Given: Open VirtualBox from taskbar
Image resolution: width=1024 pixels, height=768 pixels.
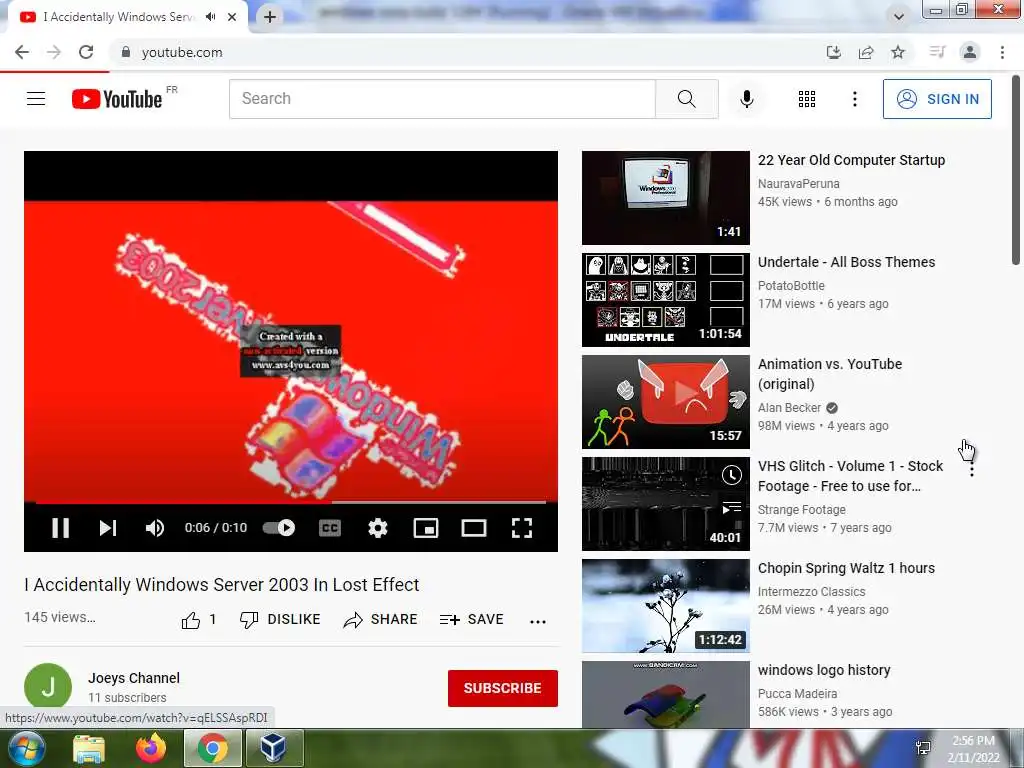Looking at the screenshot, I should click(274, 748).
